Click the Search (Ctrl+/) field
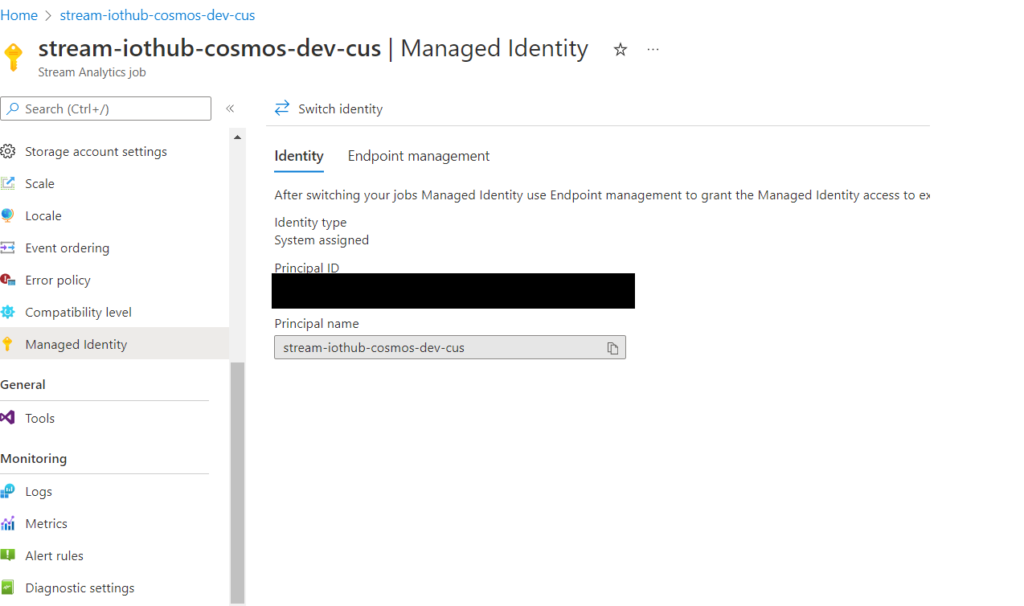 coord(106,108)
